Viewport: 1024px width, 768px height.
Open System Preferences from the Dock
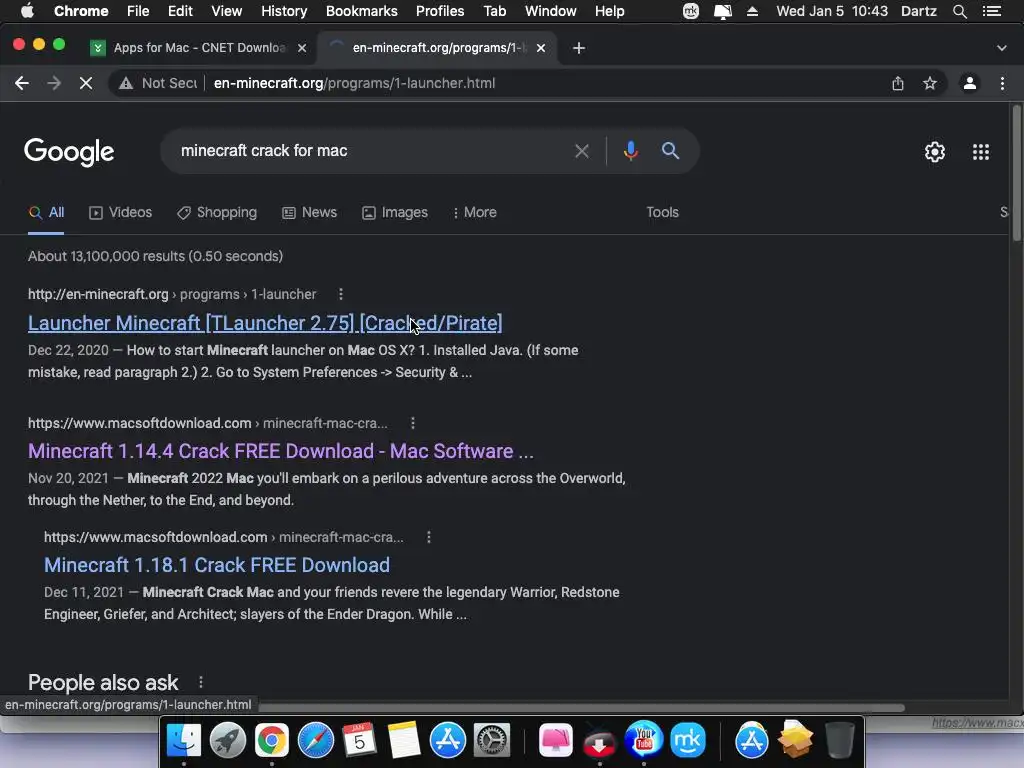[x=491, y=741]
